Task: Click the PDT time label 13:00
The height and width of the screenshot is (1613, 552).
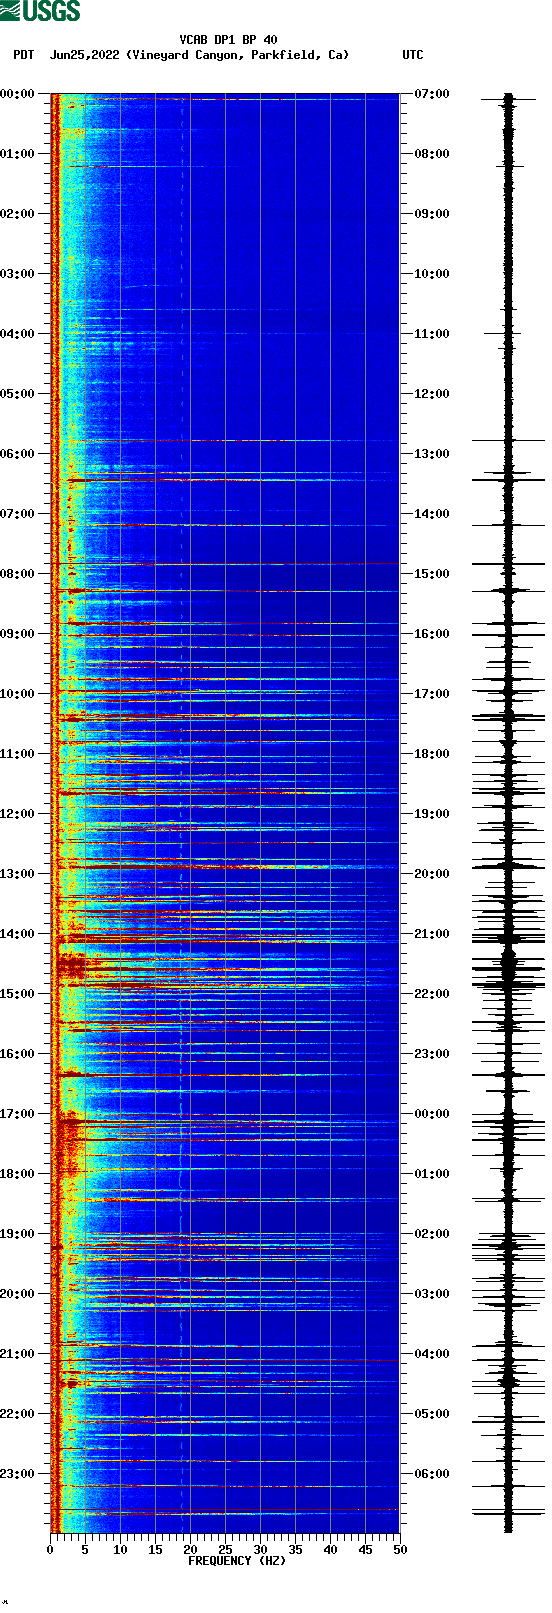Action: coord(17,874)
